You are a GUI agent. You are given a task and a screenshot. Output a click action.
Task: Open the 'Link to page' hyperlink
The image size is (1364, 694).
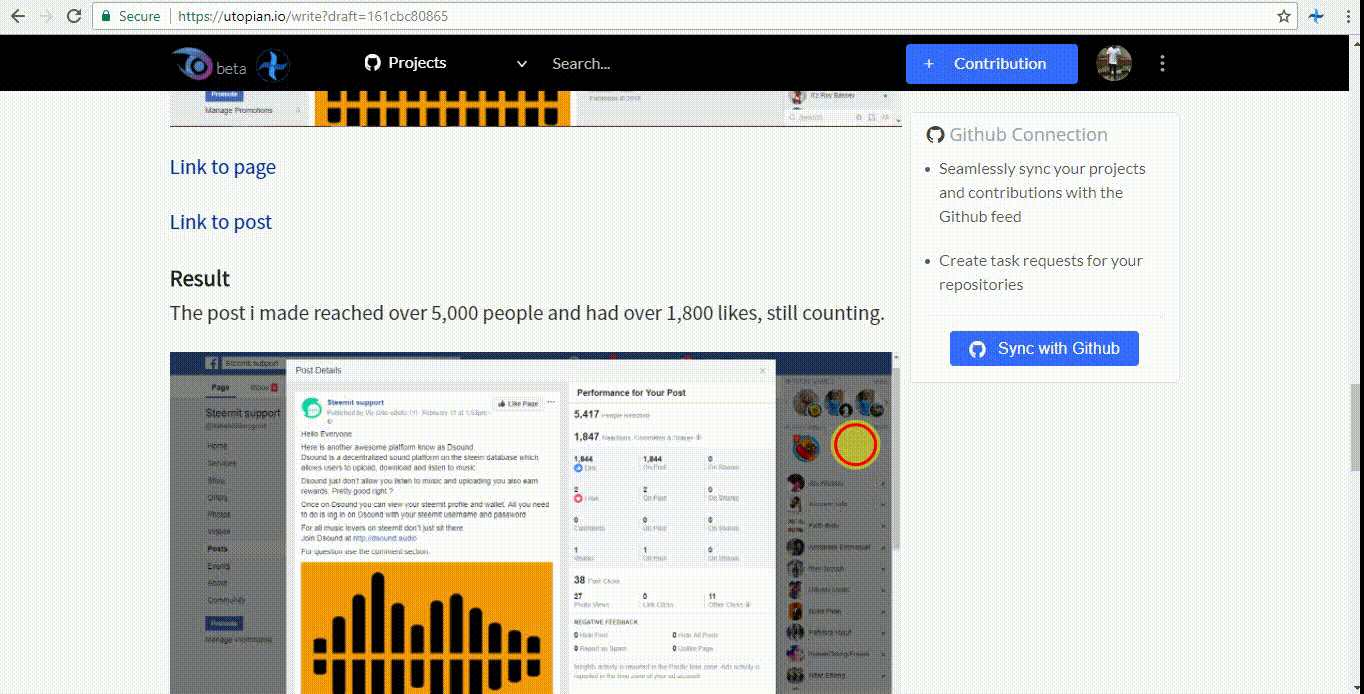222,167
